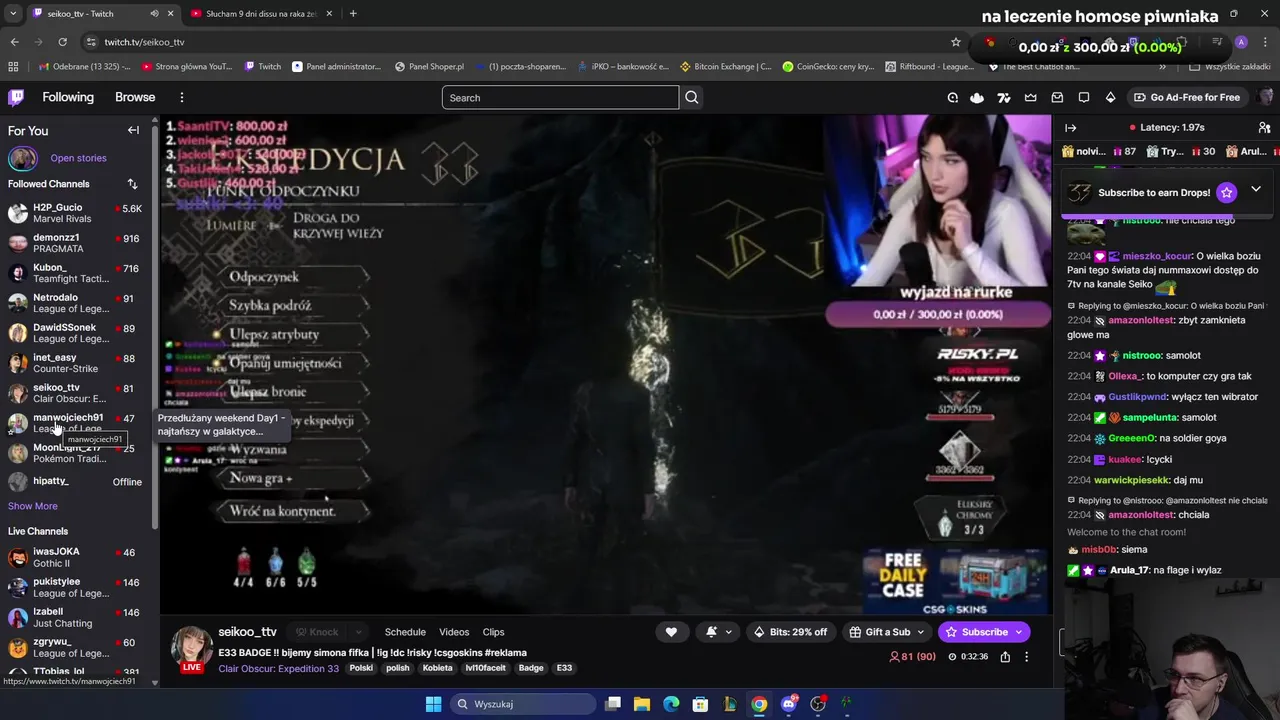Open the Videos tab
This screenshot has height=720, width=1280.
pyautogui.click(x=454, y=632)
